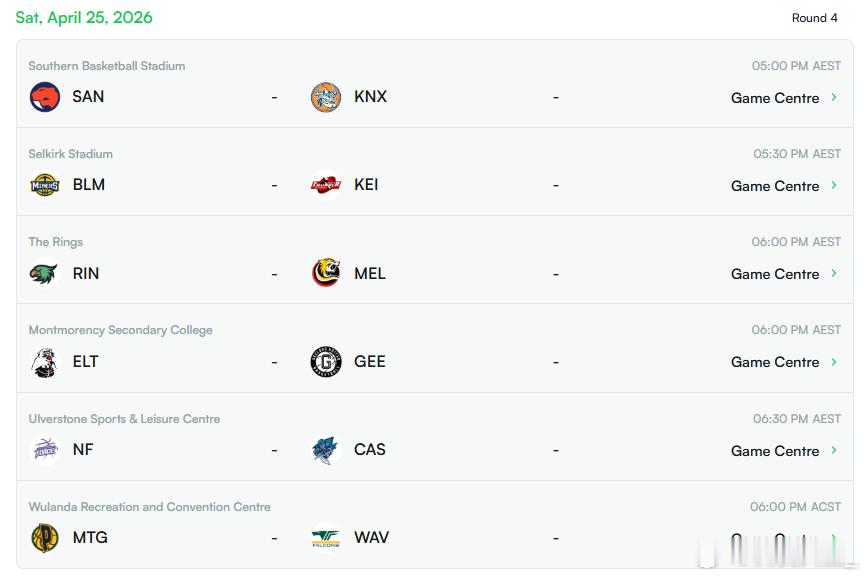Click the MTG team name
867x577 pixels.
[90, 538]
